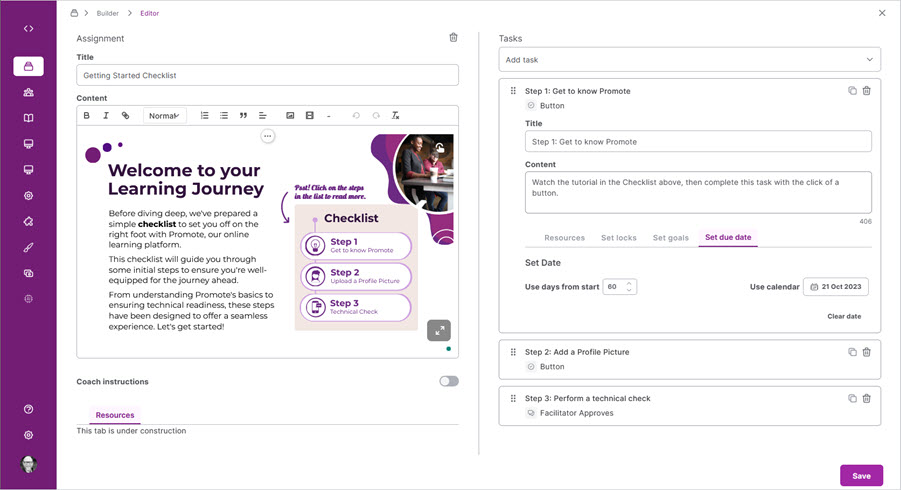Delete Step 3 task with its trash icon

pyautogui.click(x=867, y=398)
